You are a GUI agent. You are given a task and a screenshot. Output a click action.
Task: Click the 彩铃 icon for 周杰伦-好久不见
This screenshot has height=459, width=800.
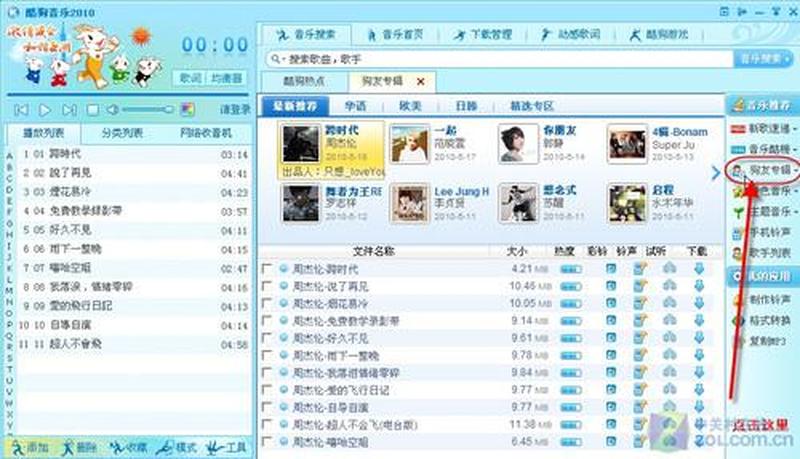click(611, 338)
